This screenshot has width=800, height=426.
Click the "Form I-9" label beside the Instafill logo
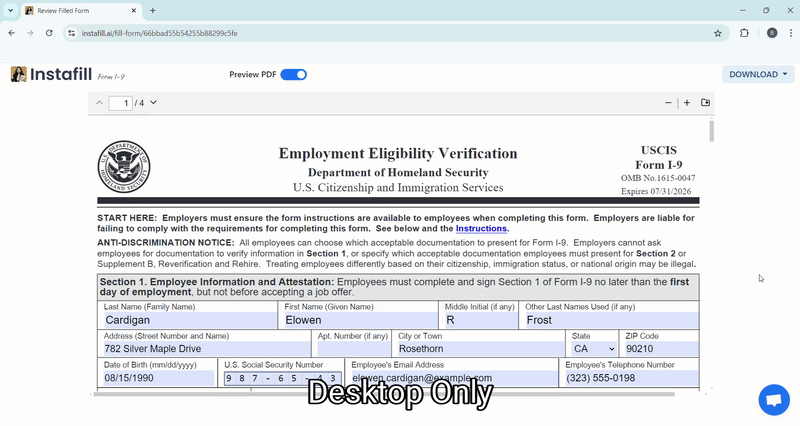111,77
